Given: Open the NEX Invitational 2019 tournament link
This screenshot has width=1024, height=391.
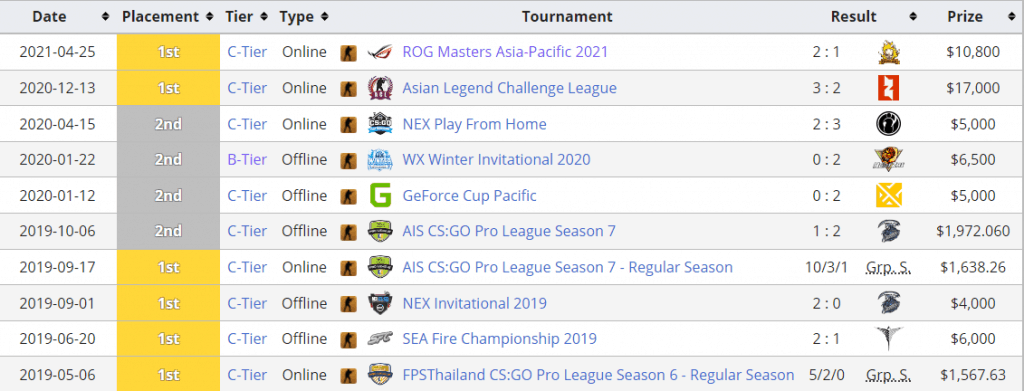Looking at the screenshot, I should point(475,304).
